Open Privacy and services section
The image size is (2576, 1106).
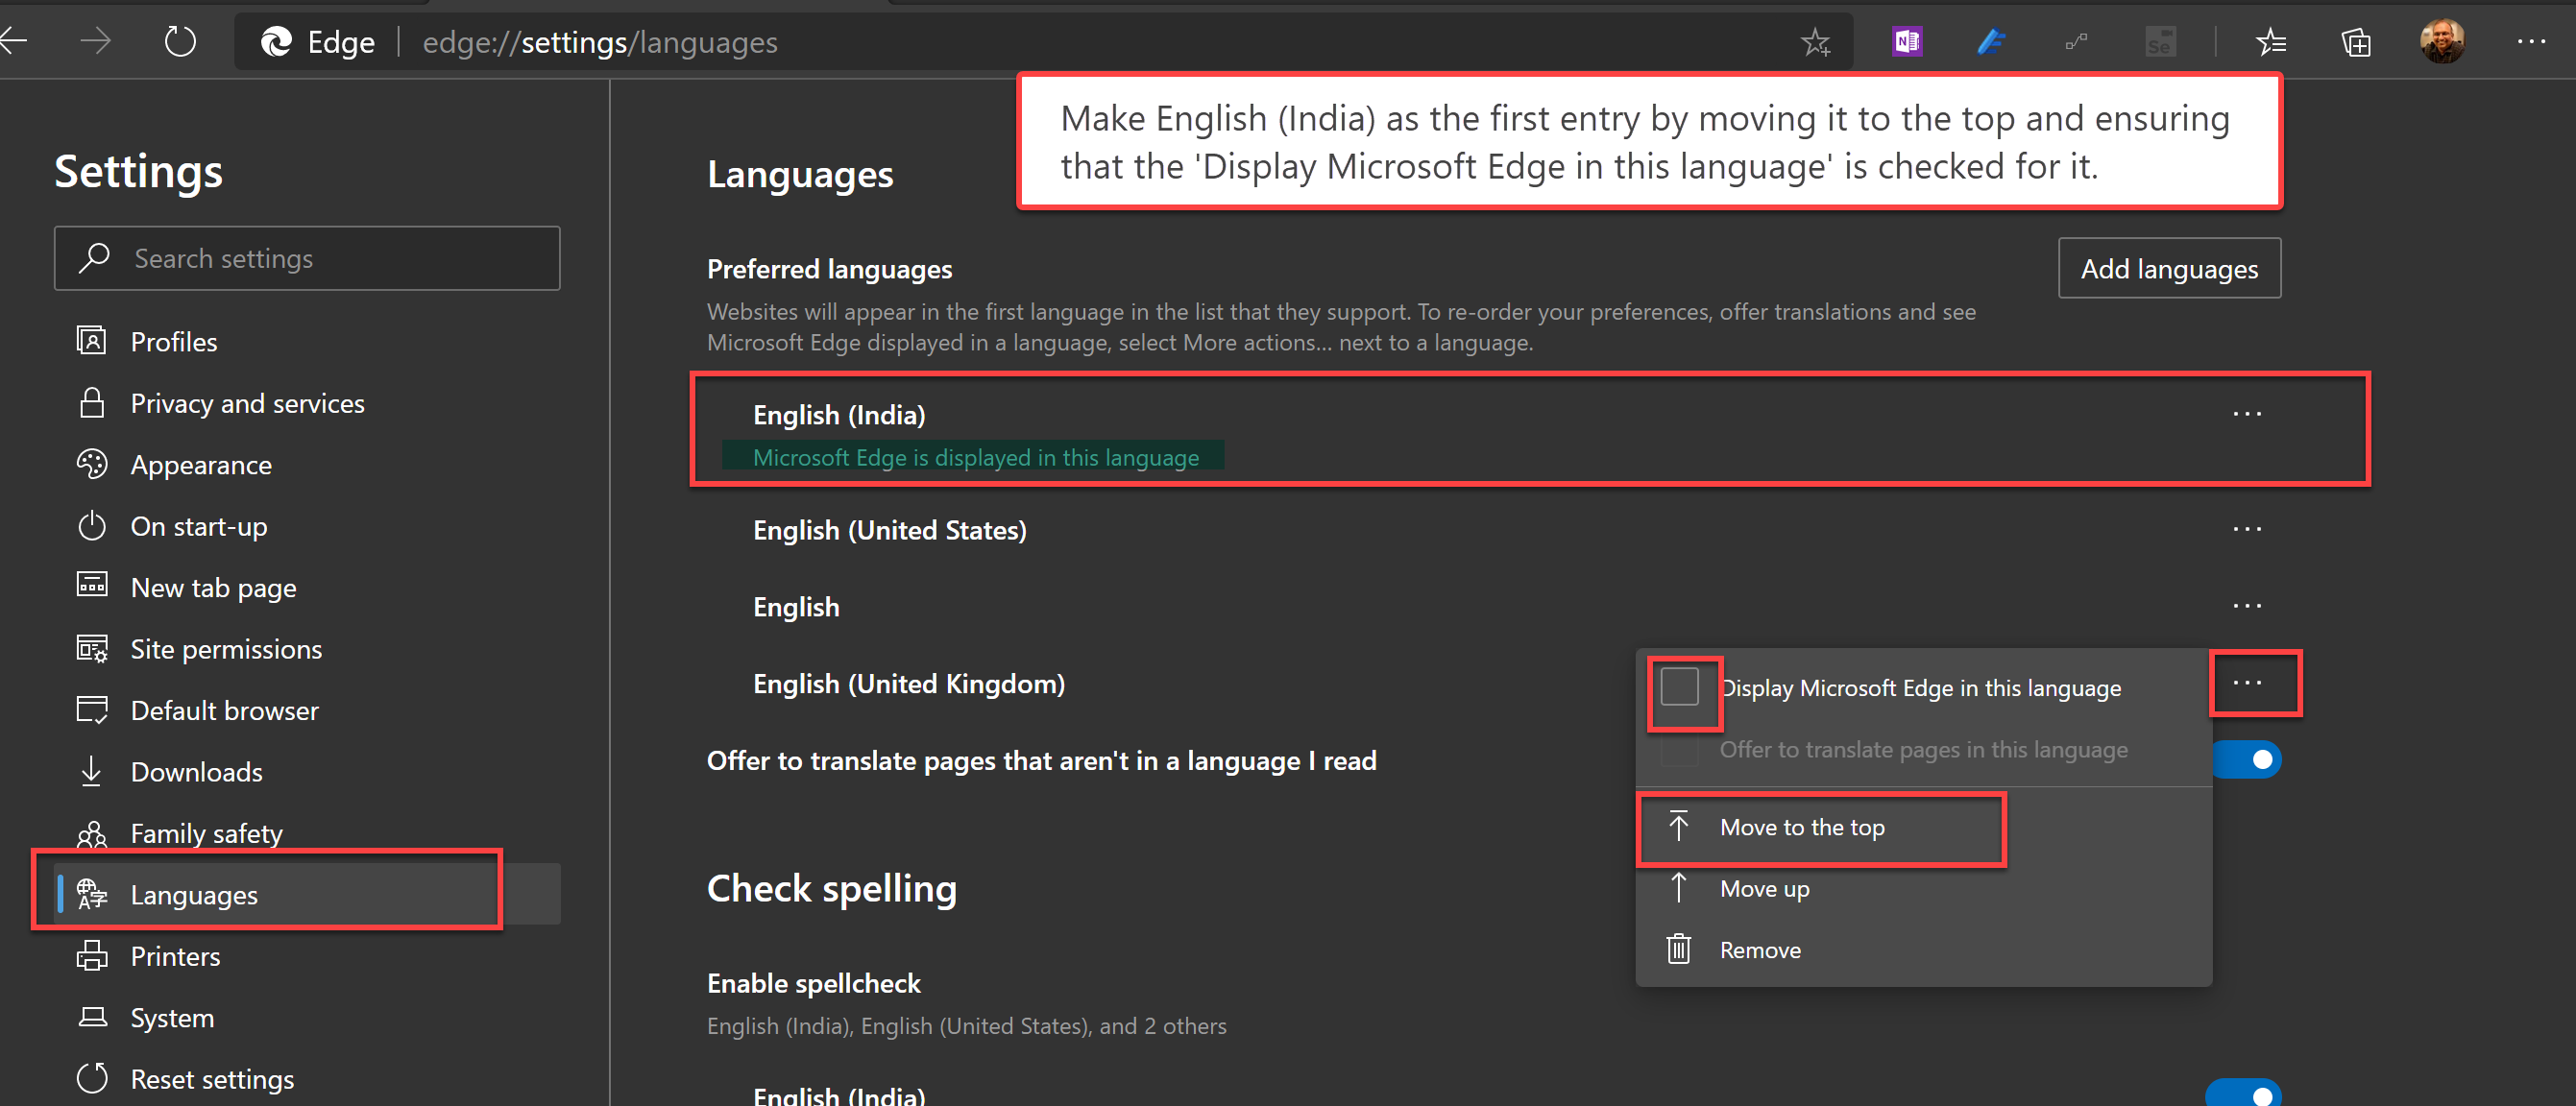[307, 402]
